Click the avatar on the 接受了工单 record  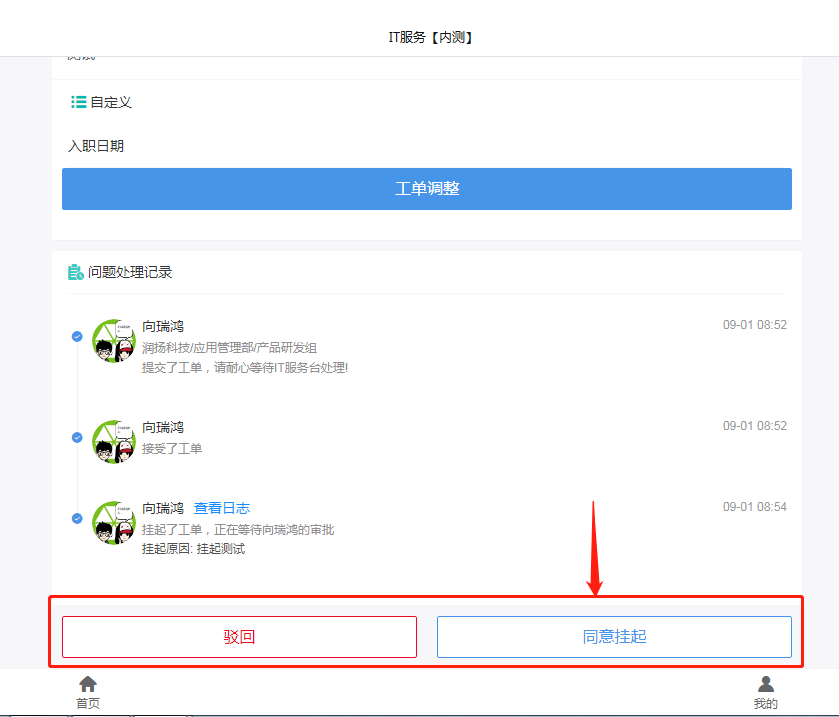click(x=113, y=441)
